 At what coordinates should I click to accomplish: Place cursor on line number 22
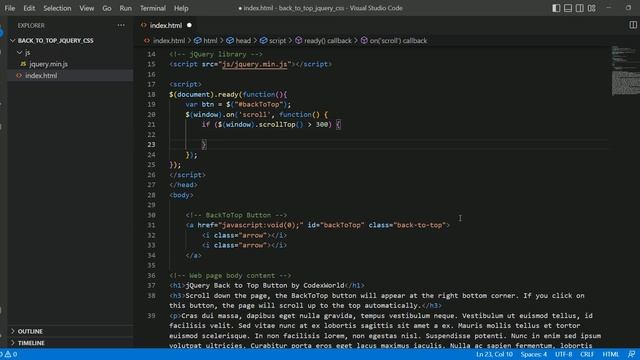(x=151, y=135)
